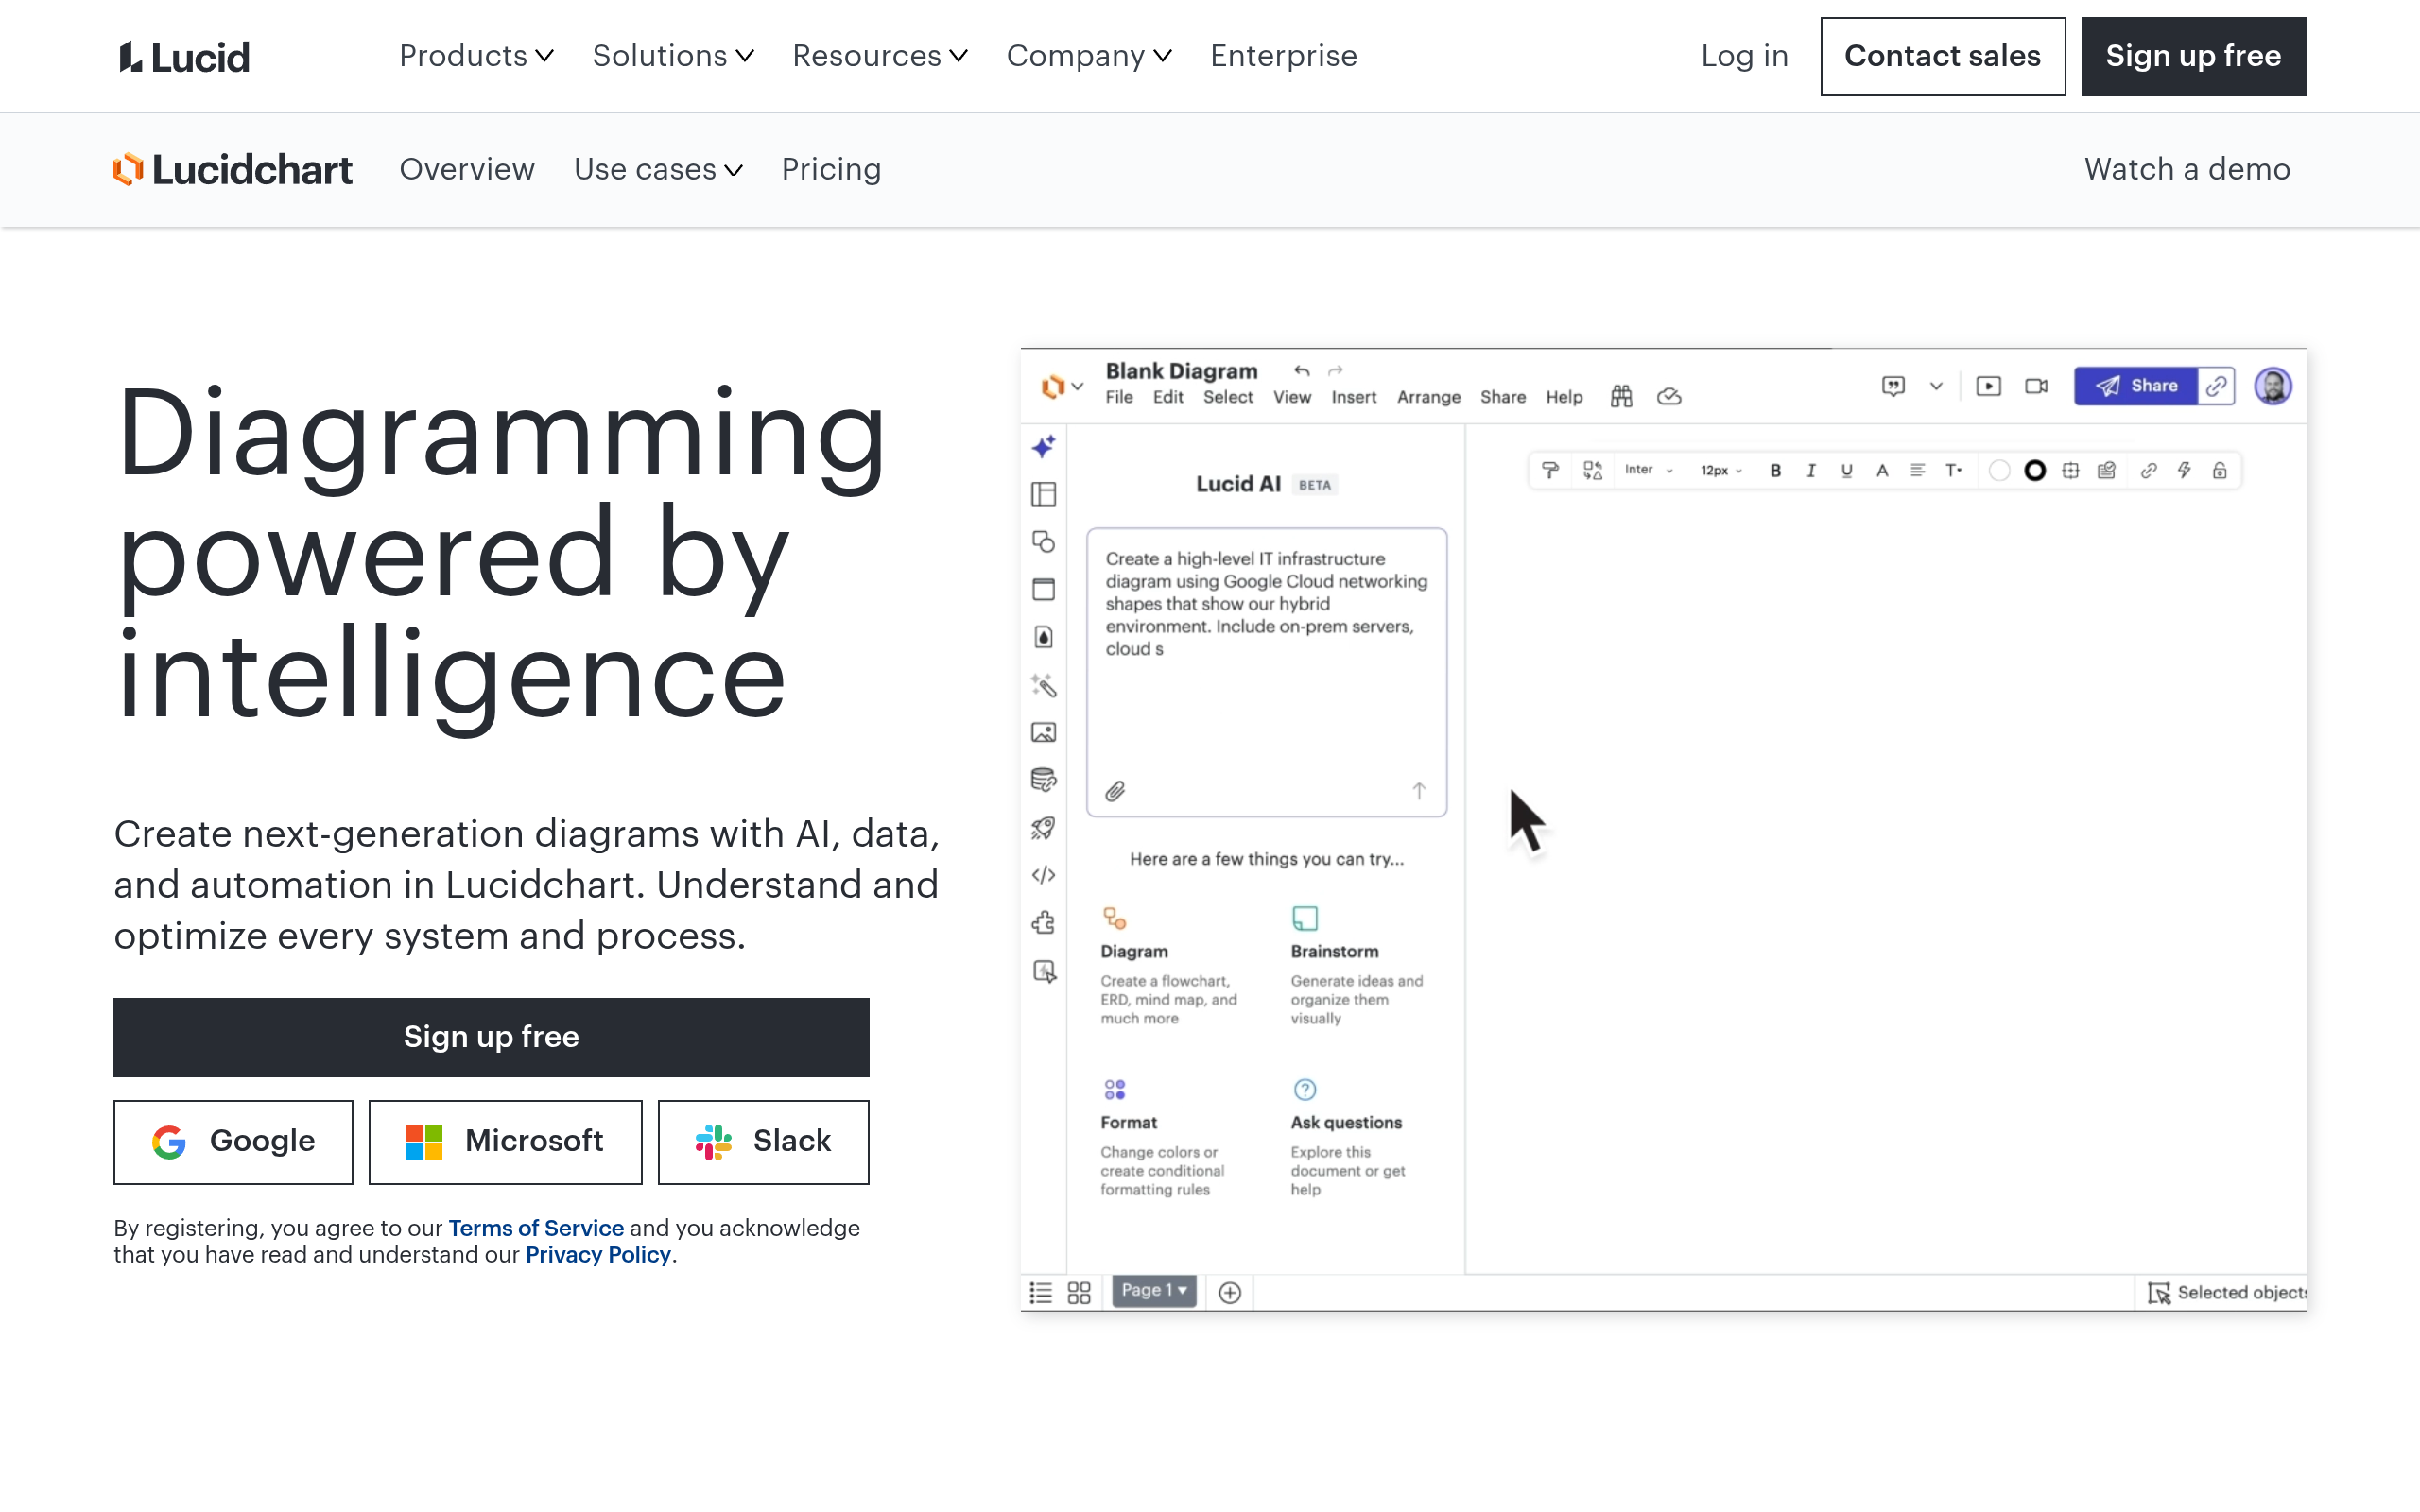Sign up with Slack
The image size is (2420, 1512).
click(x=763, y=1142)
